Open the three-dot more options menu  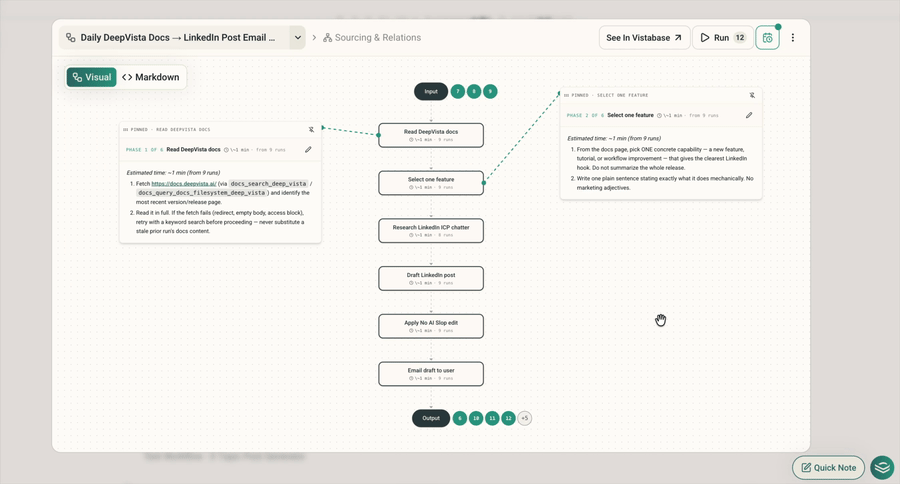click(793, 38)
